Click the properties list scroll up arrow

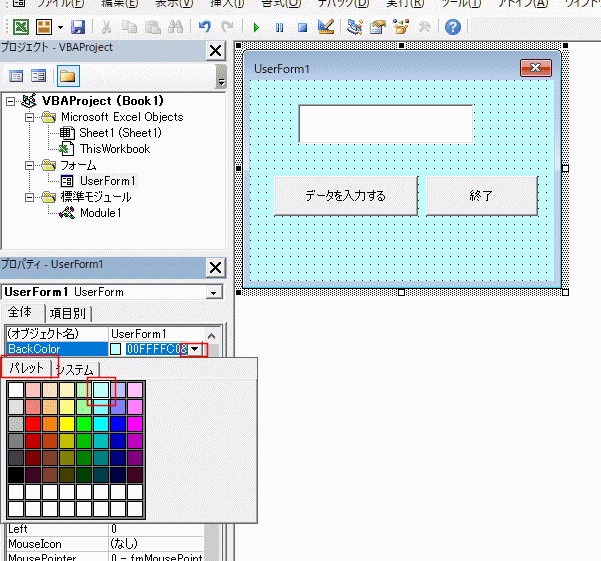click(x=212, y=336)
